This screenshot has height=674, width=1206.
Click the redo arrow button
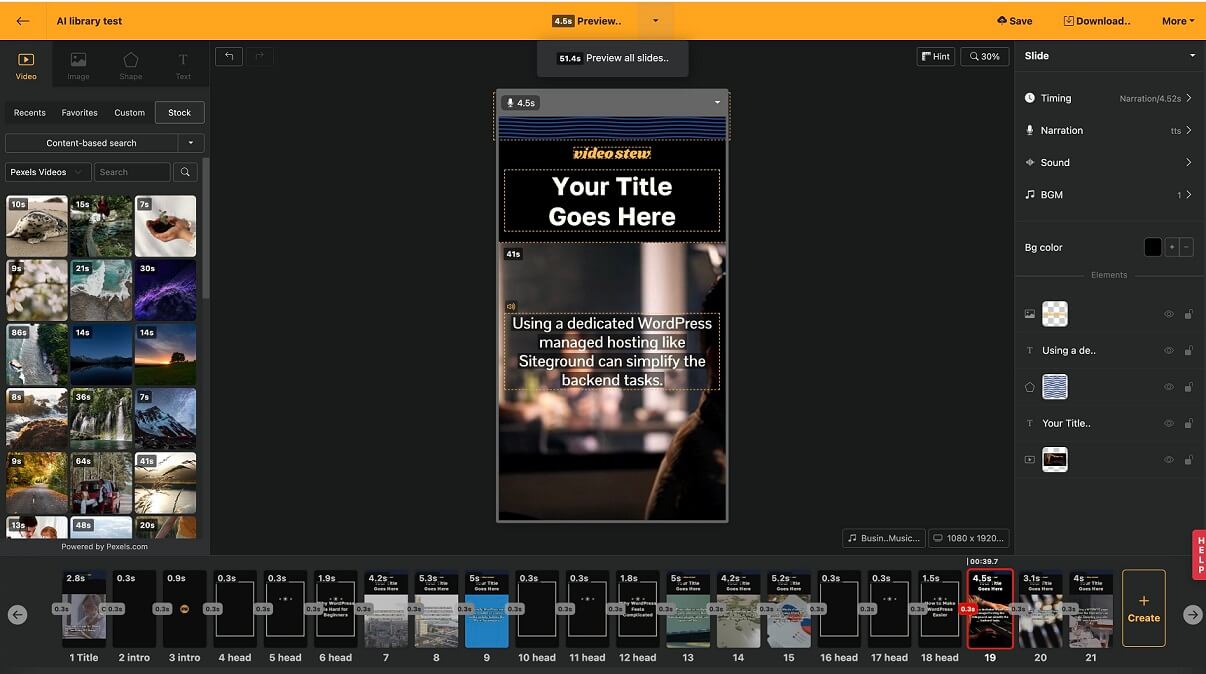click(x=258, y=57)
